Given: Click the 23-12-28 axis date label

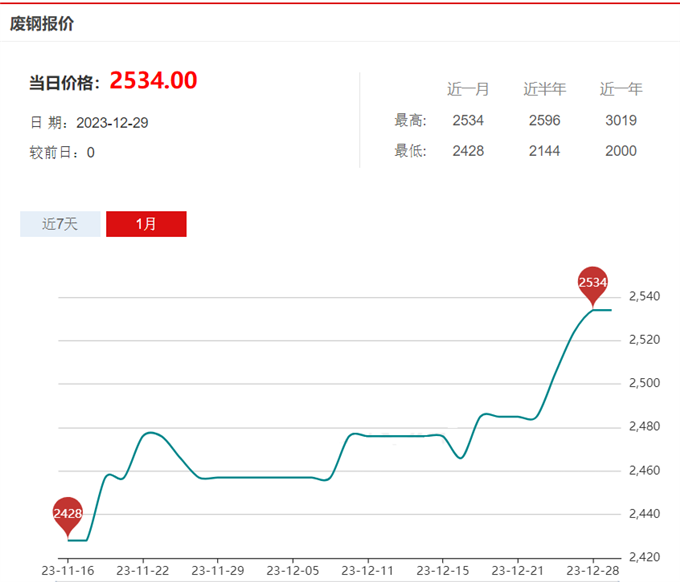Looking at the screenshot, I should (x=593, y=571).
